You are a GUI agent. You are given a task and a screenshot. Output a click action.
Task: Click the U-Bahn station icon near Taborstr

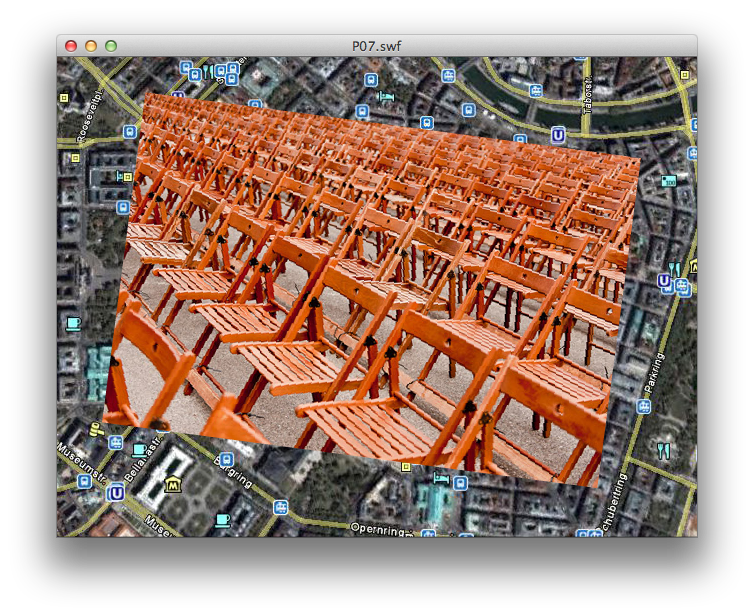coord(558,135)
